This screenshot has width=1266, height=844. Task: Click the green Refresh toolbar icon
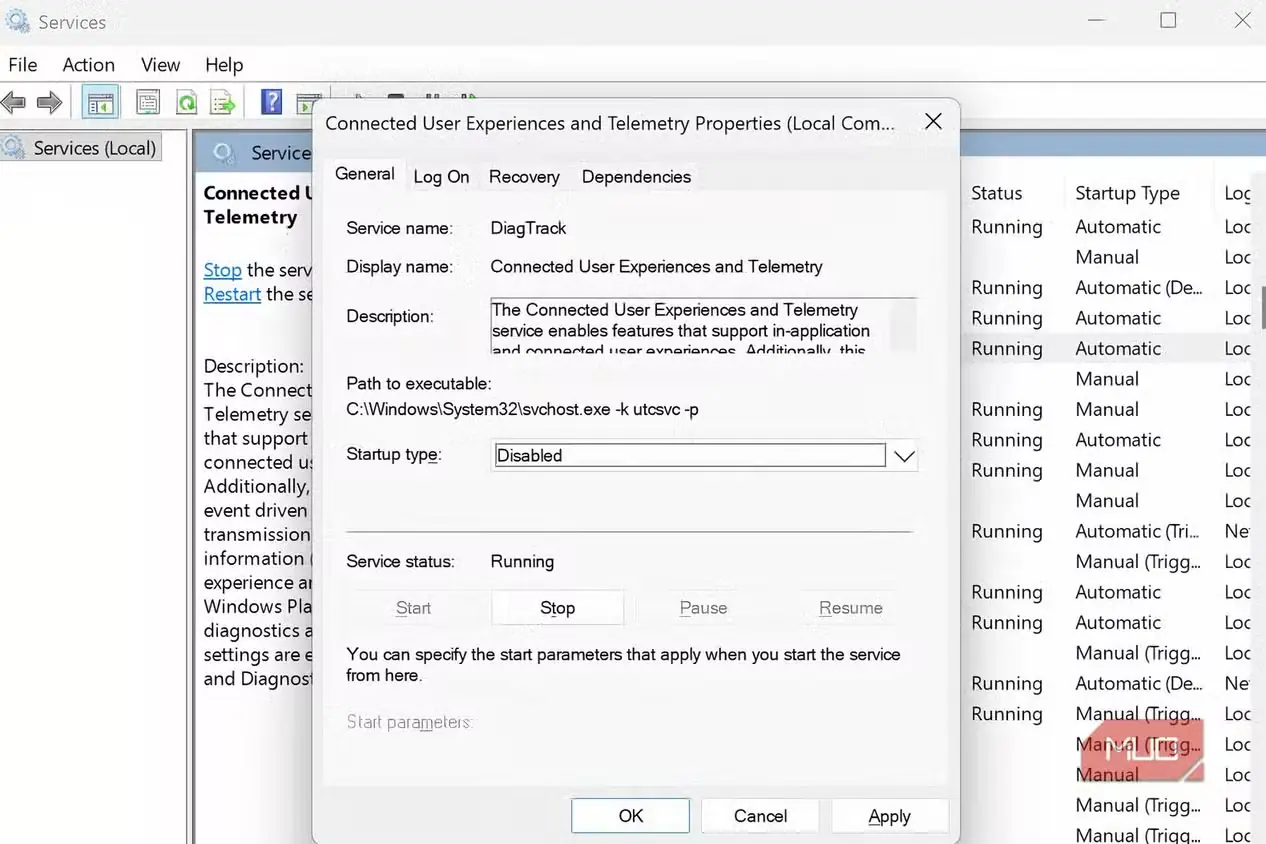point(186,102)
